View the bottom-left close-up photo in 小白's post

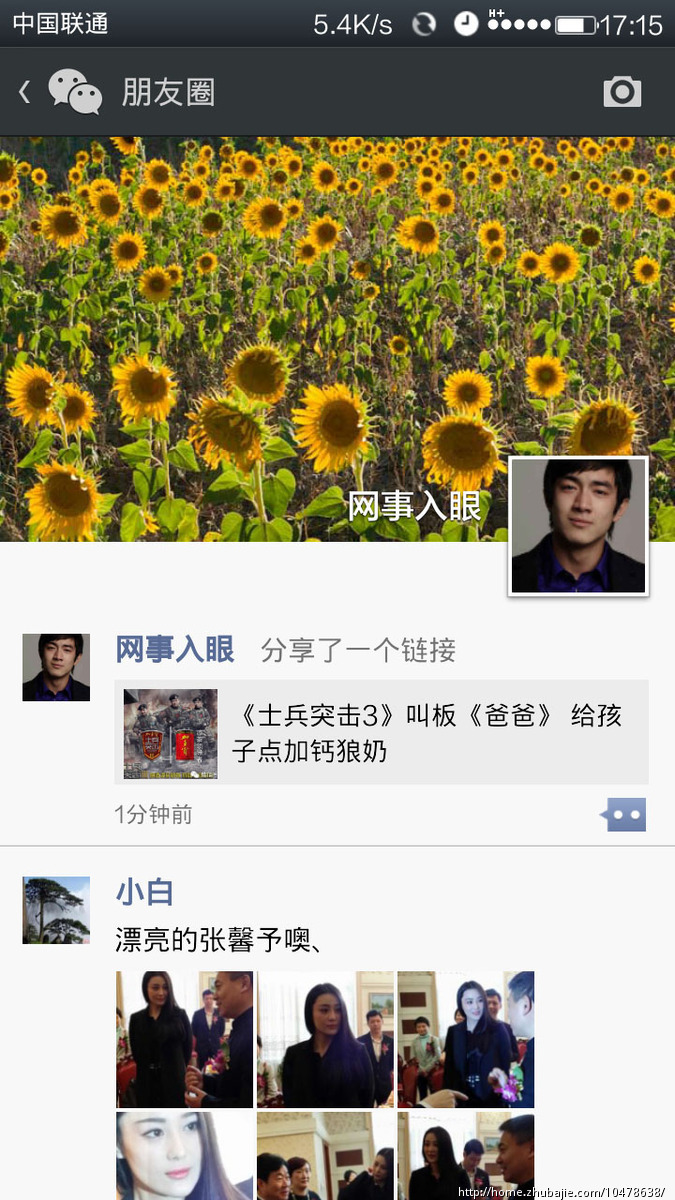185,1155
